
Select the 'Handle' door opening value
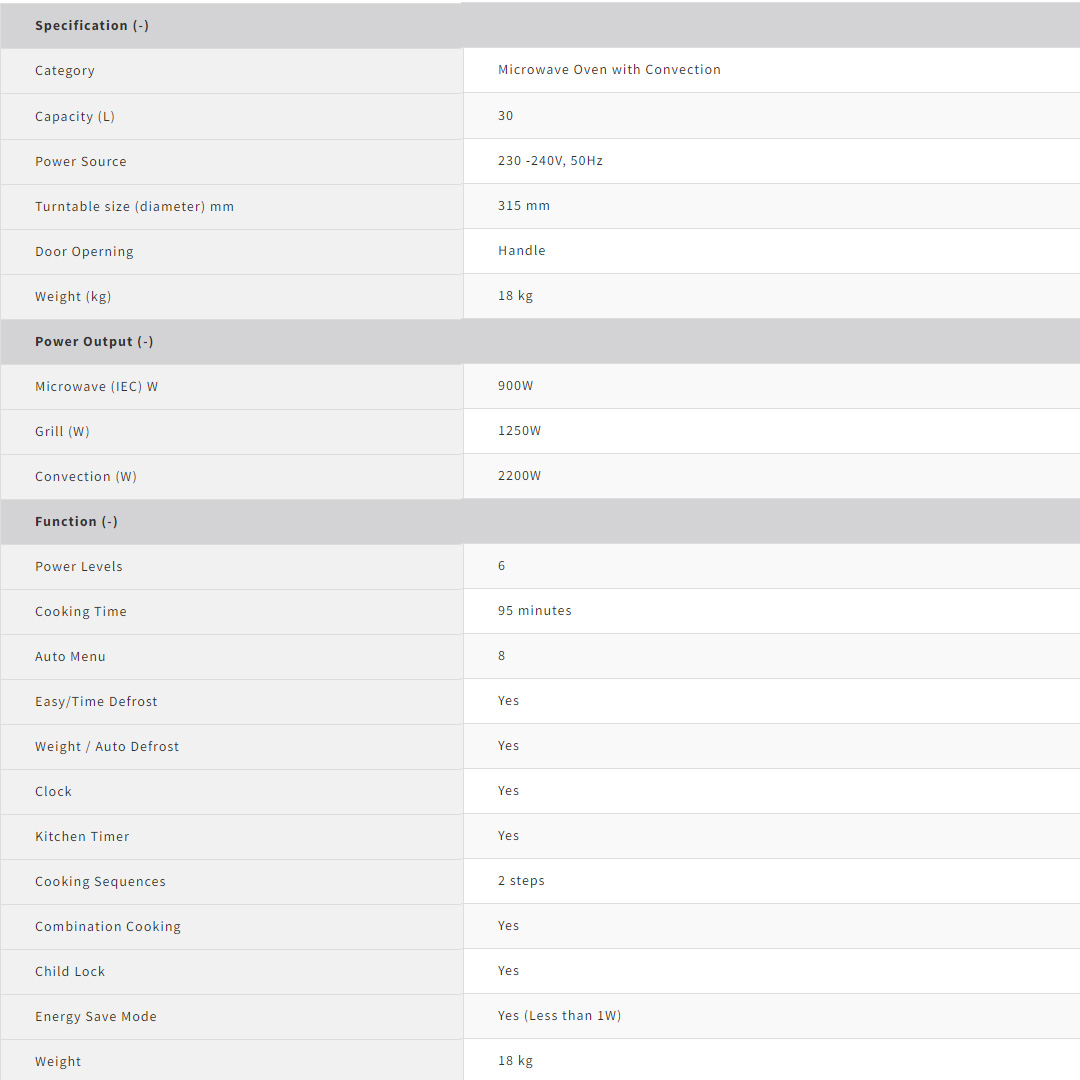522,250
